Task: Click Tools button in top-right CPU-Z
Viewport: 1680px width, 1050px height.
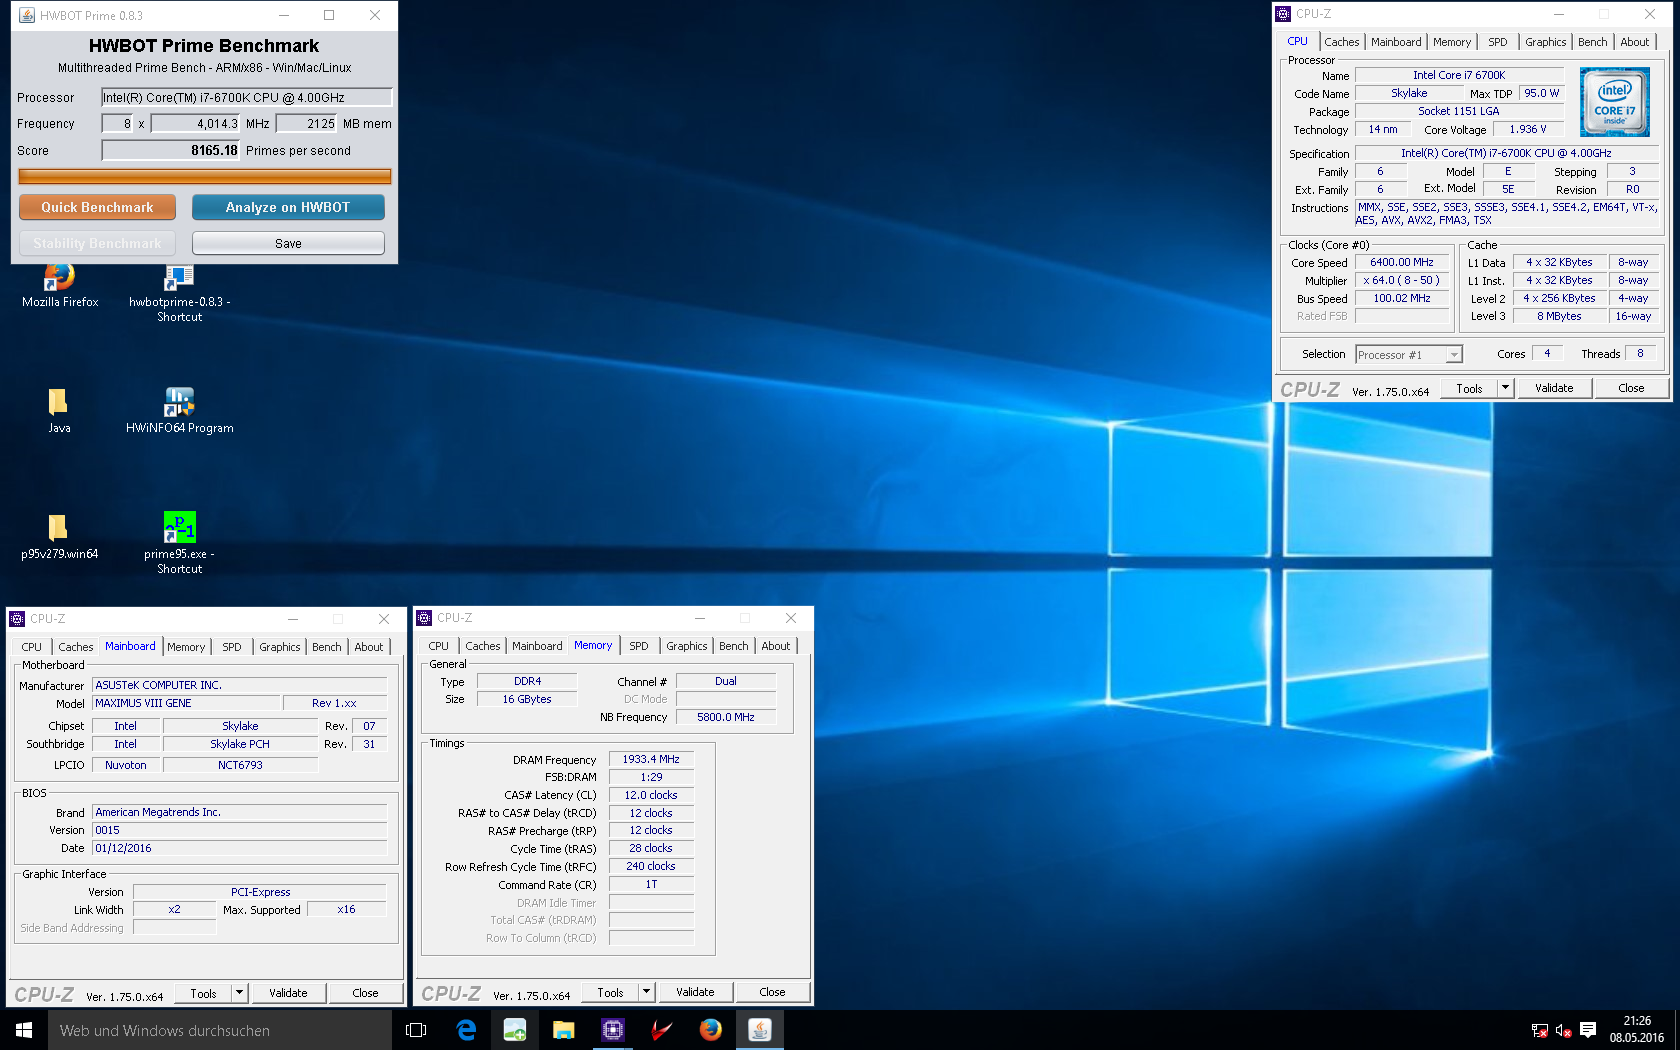Action: coord(1469,388)
